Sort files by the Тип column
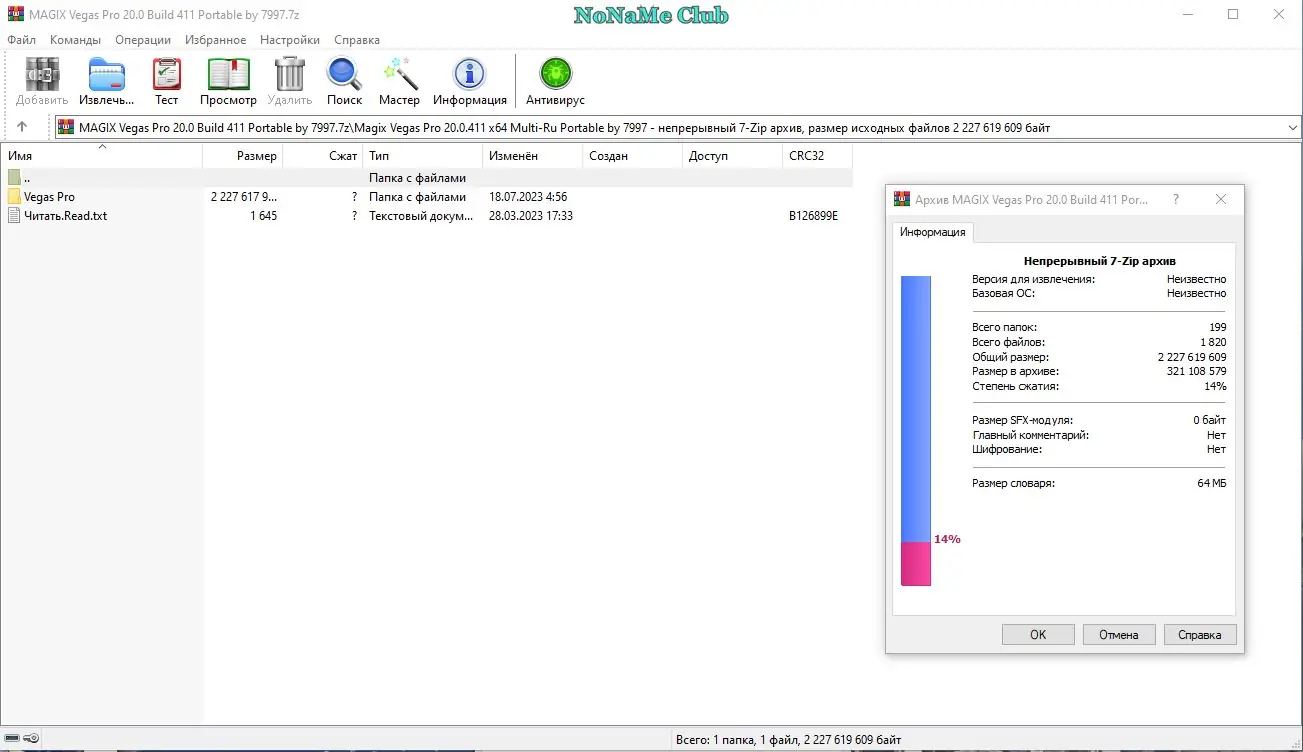Image resolution: width=1303 pixels, height=752 pixels. [x=423, y=156]
